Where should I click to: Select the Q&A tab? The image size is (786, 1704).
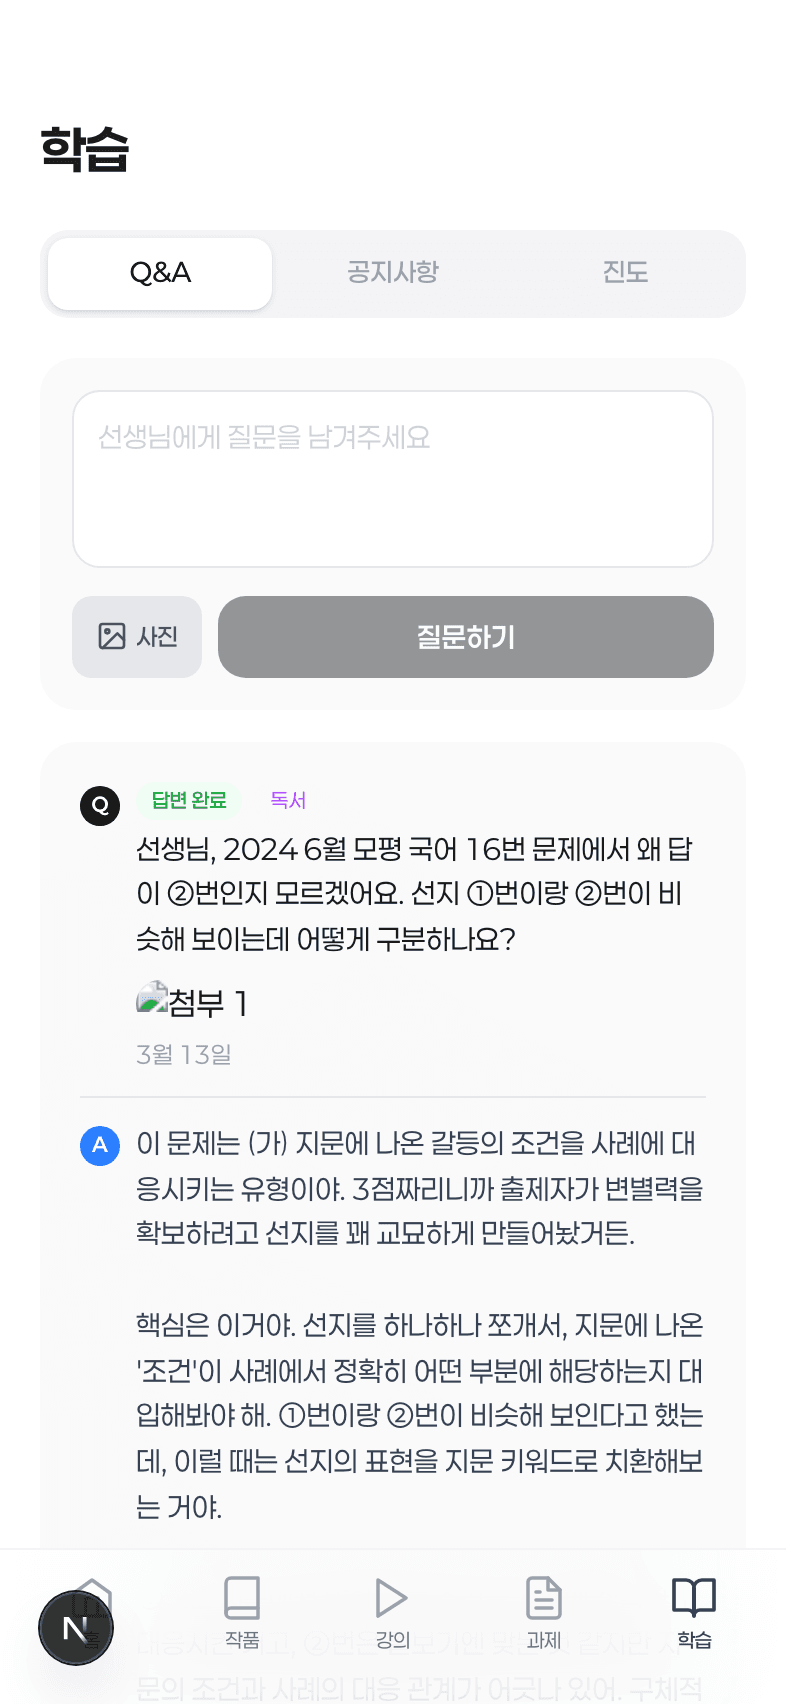[159, 273]
